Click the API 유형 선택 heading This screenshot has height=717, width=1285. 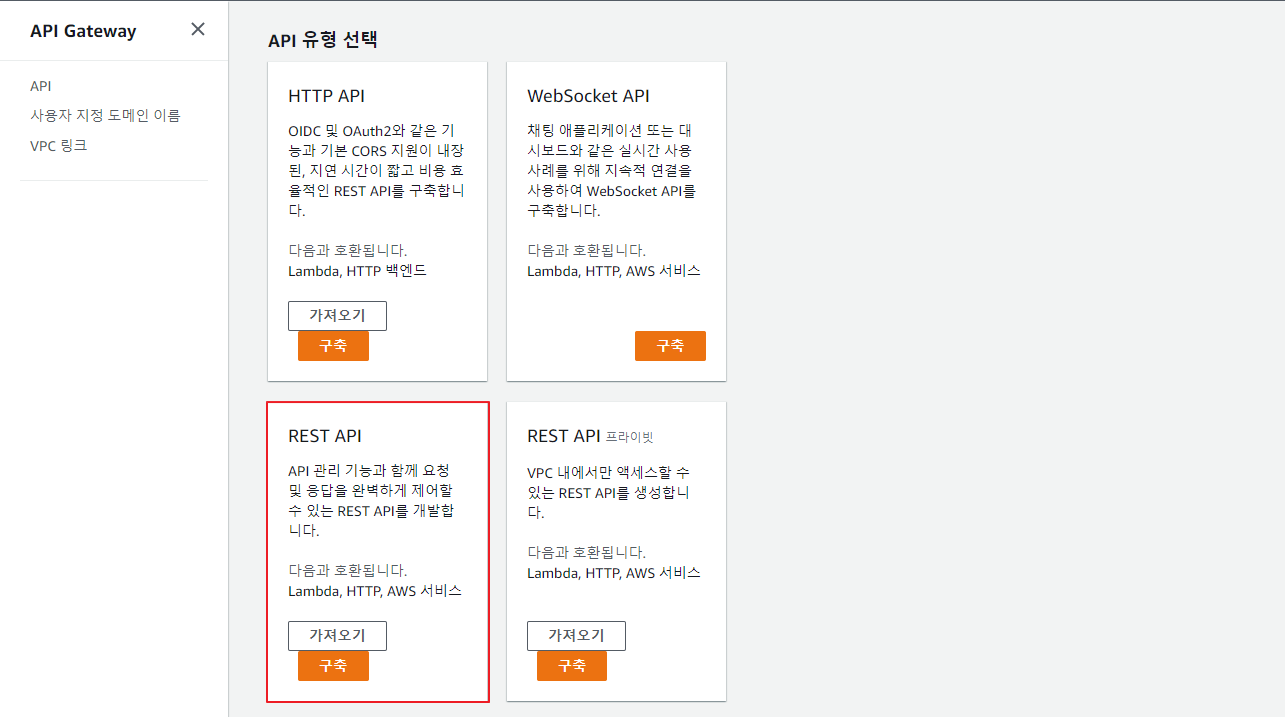(x=323, y=40)
